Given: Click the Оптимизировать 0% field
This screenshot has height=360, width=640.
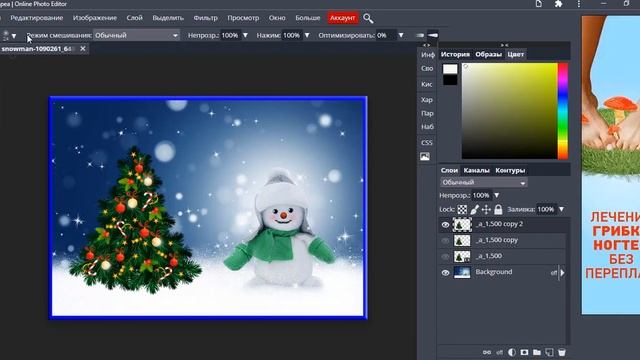Looking at the screenshot, I should 385,36.
